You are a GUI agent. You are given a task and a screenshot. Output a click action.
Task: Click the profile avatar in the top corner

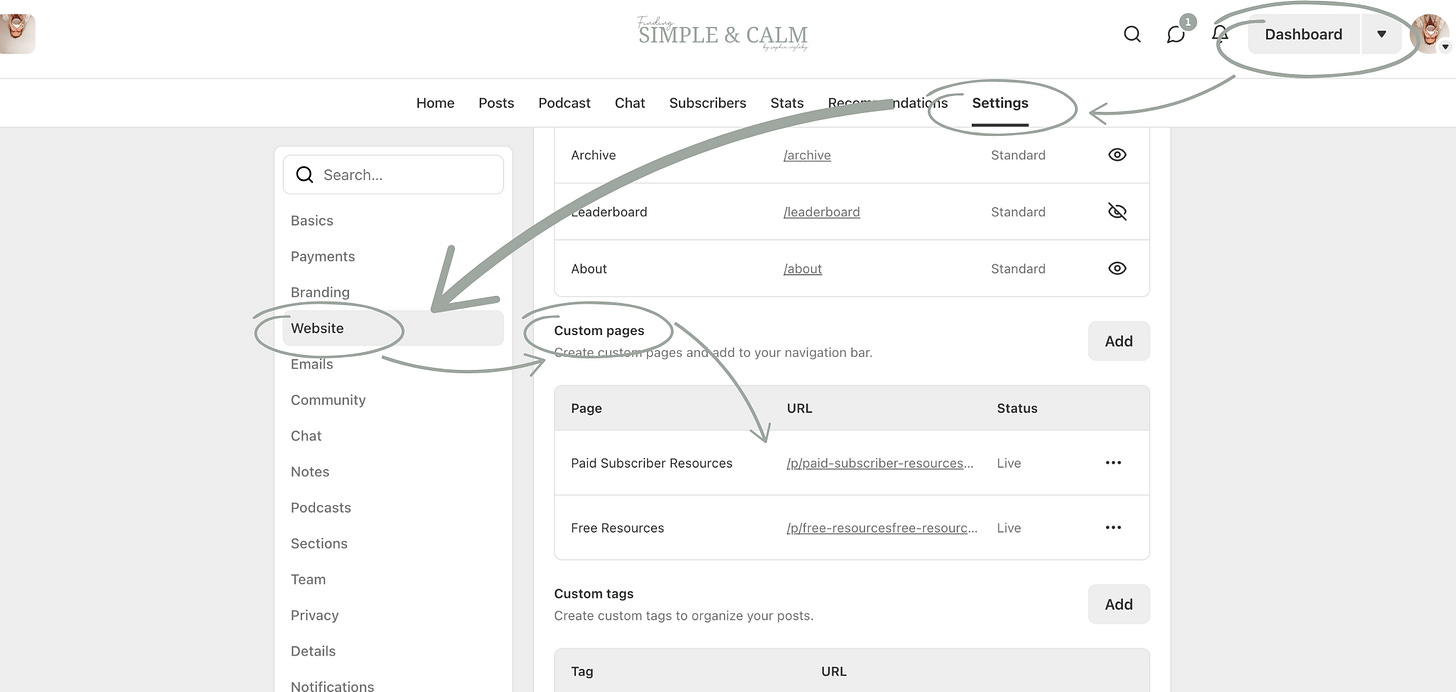coord(1429,33)
